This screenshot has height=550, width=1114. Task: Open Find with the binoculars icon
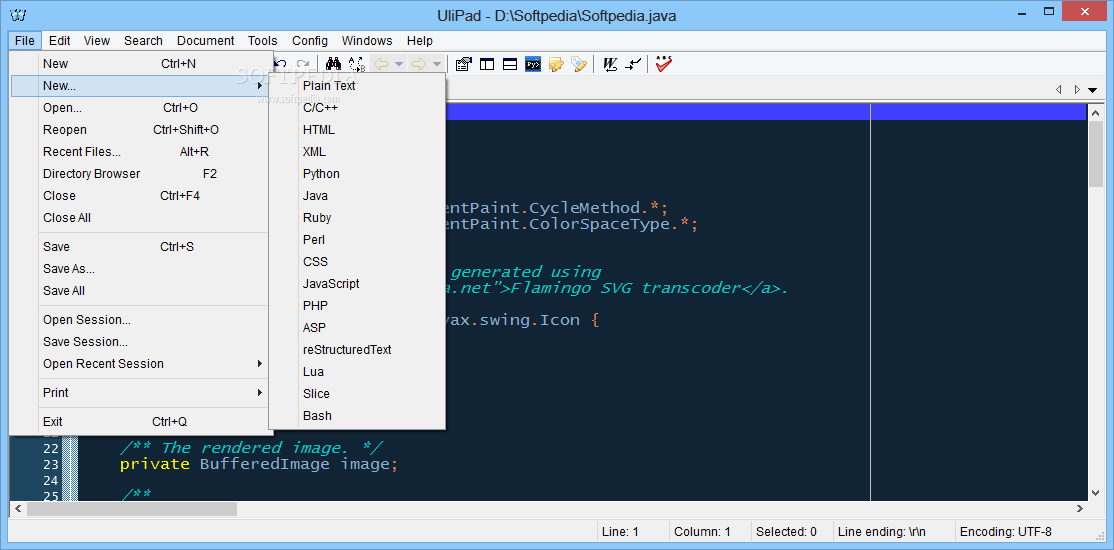[x=333, y=64]
